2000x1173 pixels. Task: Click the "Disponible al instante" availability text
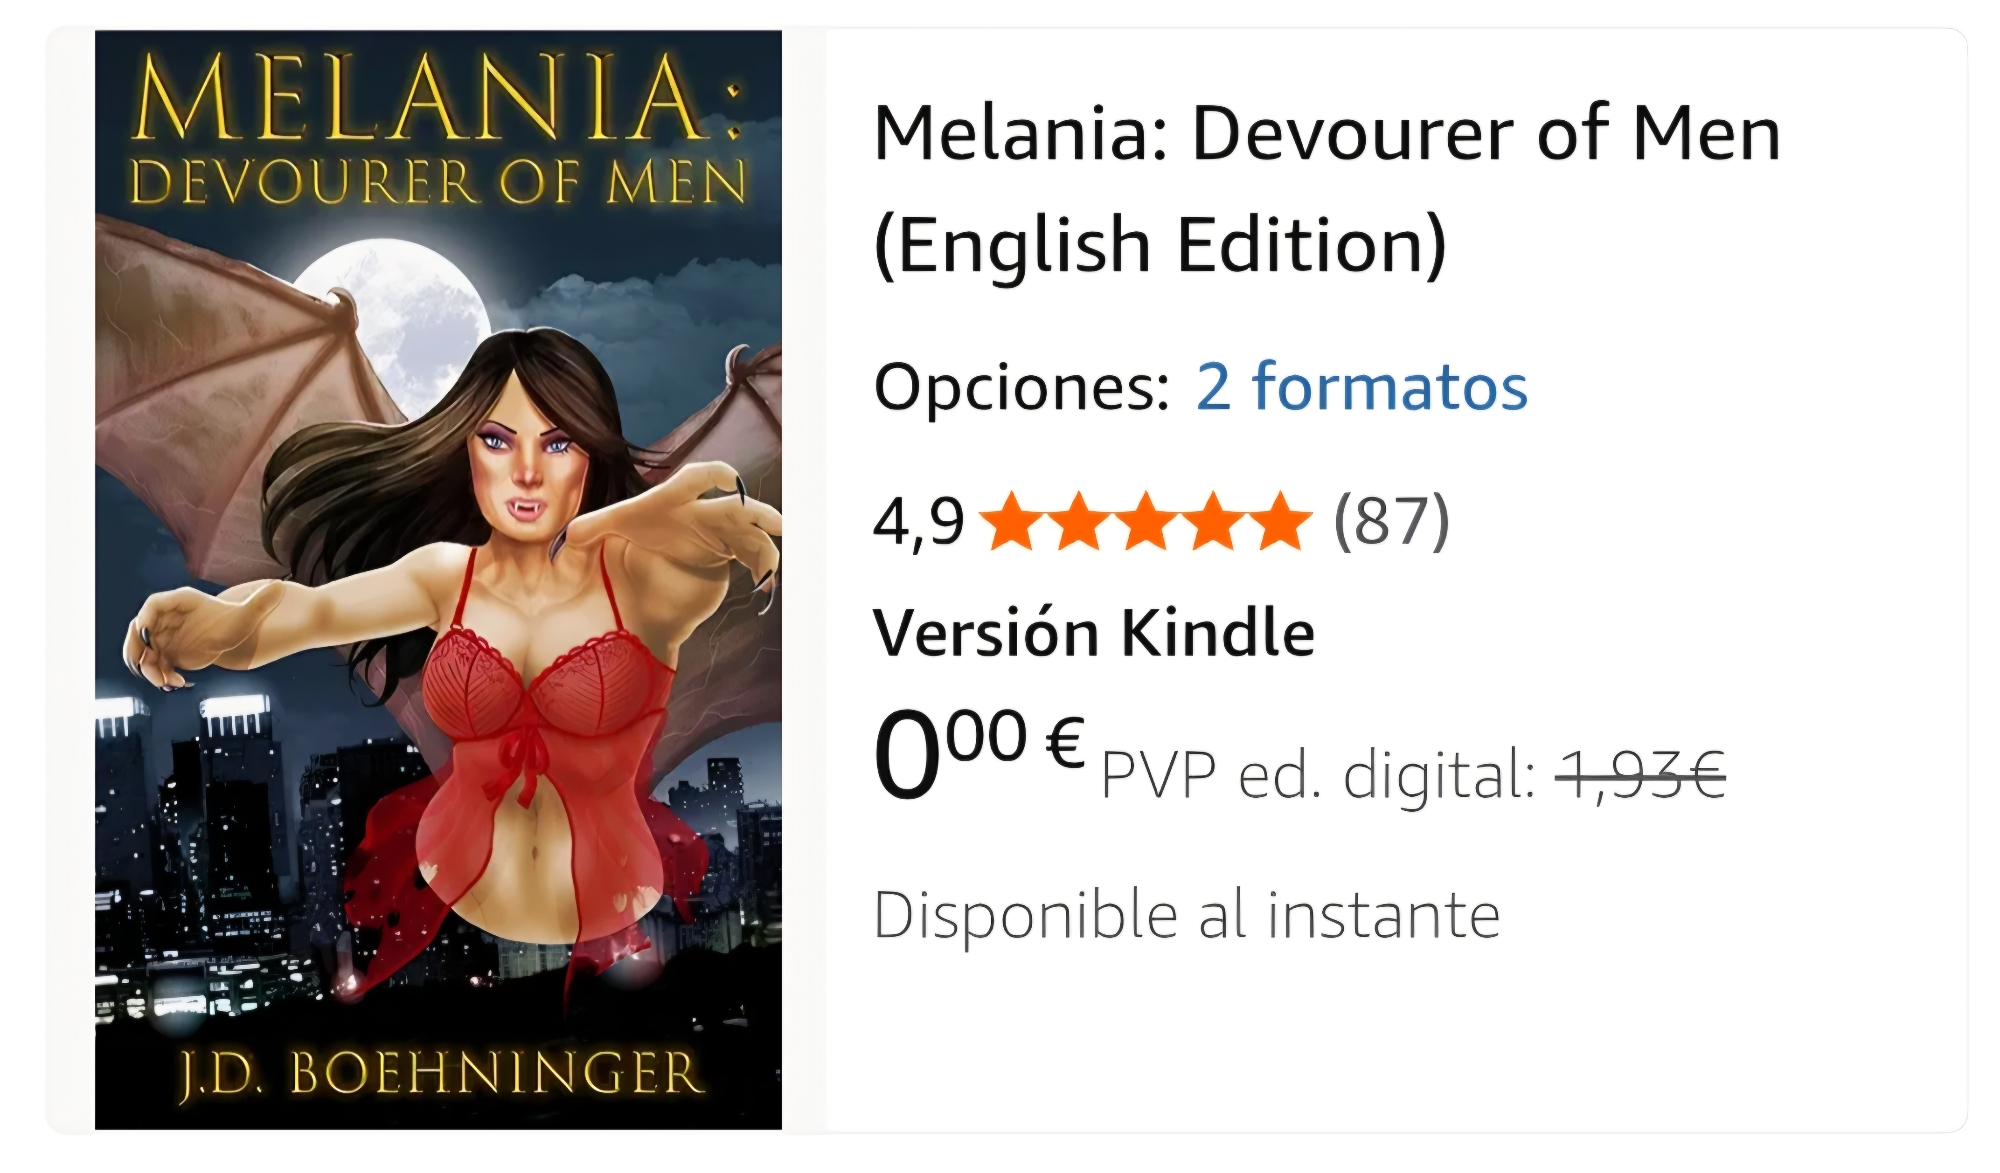1187,916
